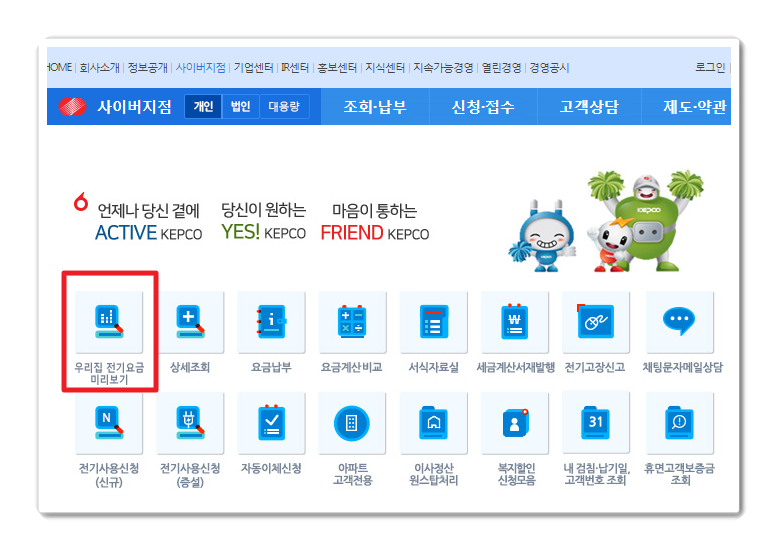This screenshot has height=557, width=784.
Task: Open the 고객상담 menu
Action: 589,106
